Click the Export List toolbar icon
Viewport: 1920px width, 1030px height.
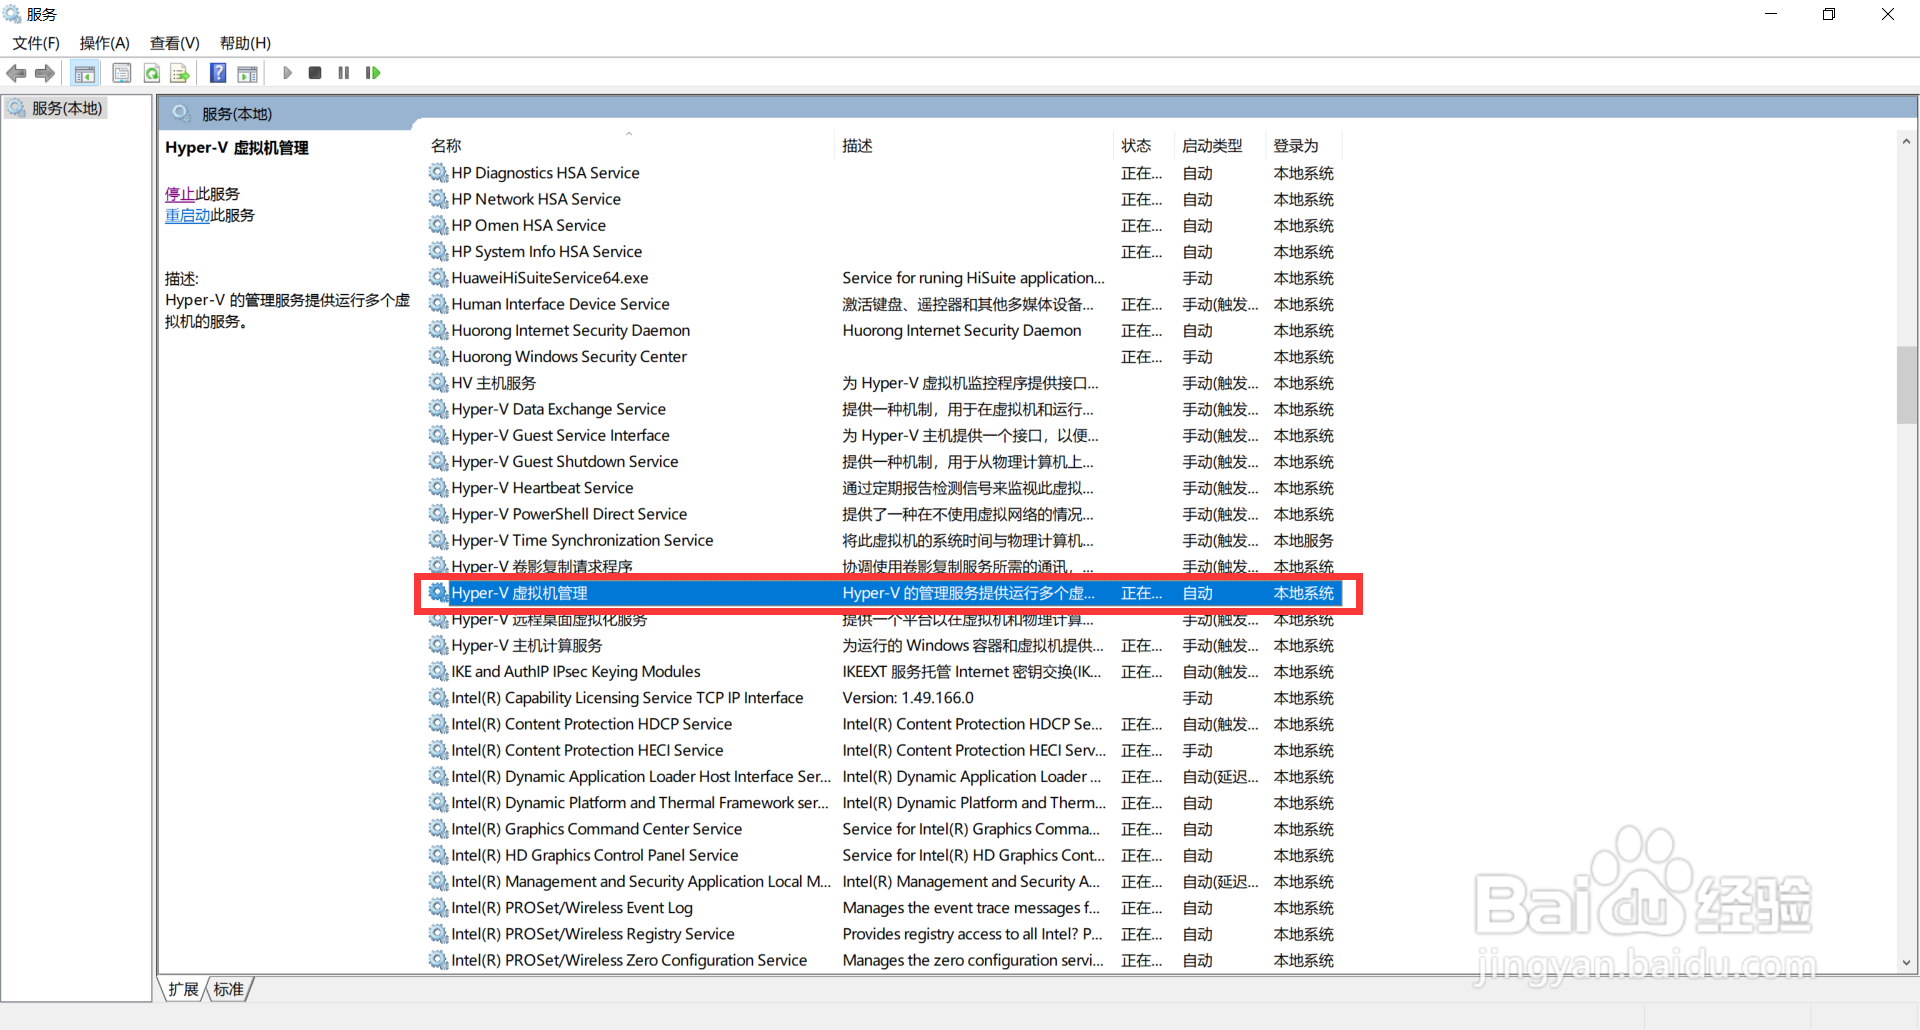click(180, 73)
